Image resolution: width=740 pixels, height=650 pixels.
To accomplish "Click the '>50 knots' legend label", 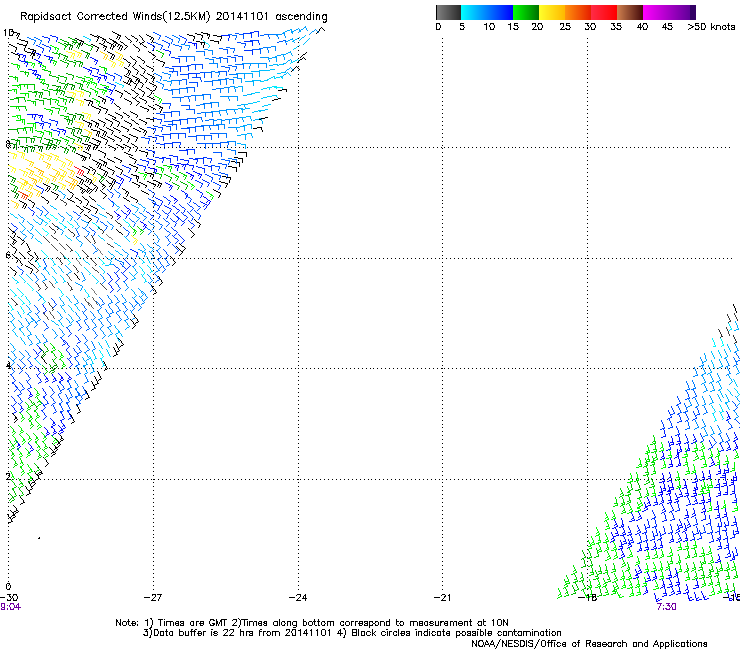I will point(711,27).
